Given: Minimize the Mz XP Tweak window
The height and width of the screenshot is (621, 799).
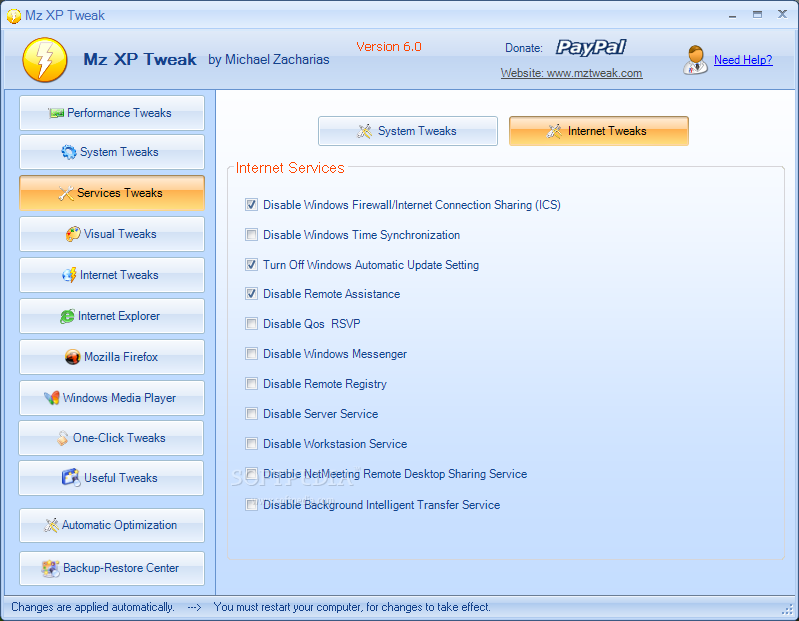Looking at the screenshot, I should [732, 15].
